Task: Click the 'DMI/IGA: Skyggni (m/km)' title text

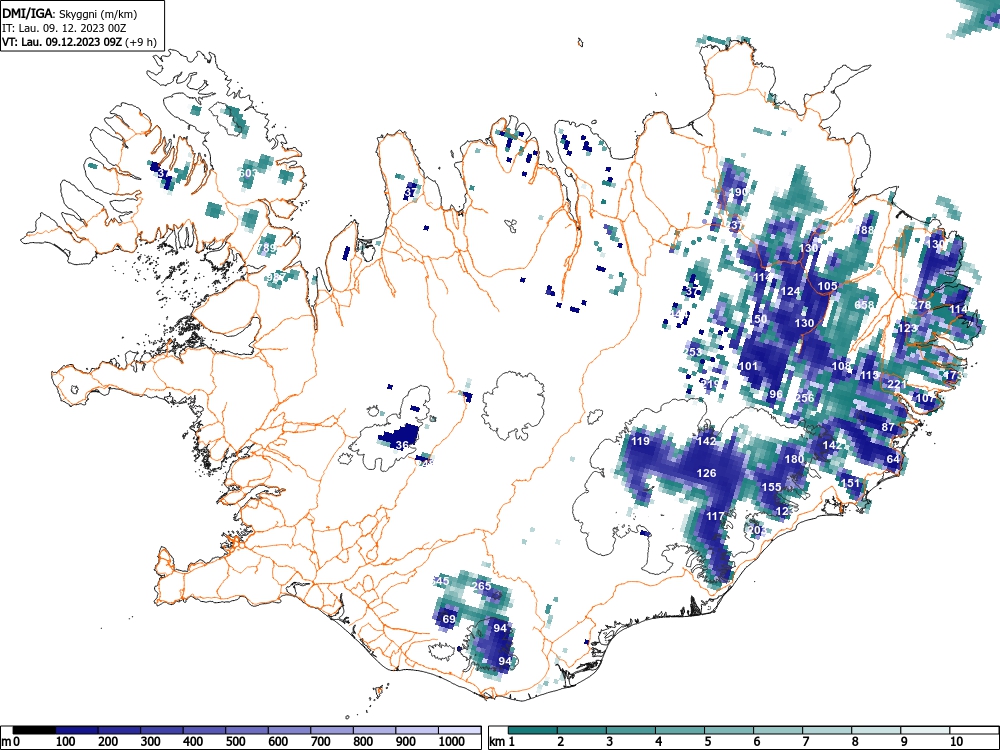Action: click(x=70, y=14)
